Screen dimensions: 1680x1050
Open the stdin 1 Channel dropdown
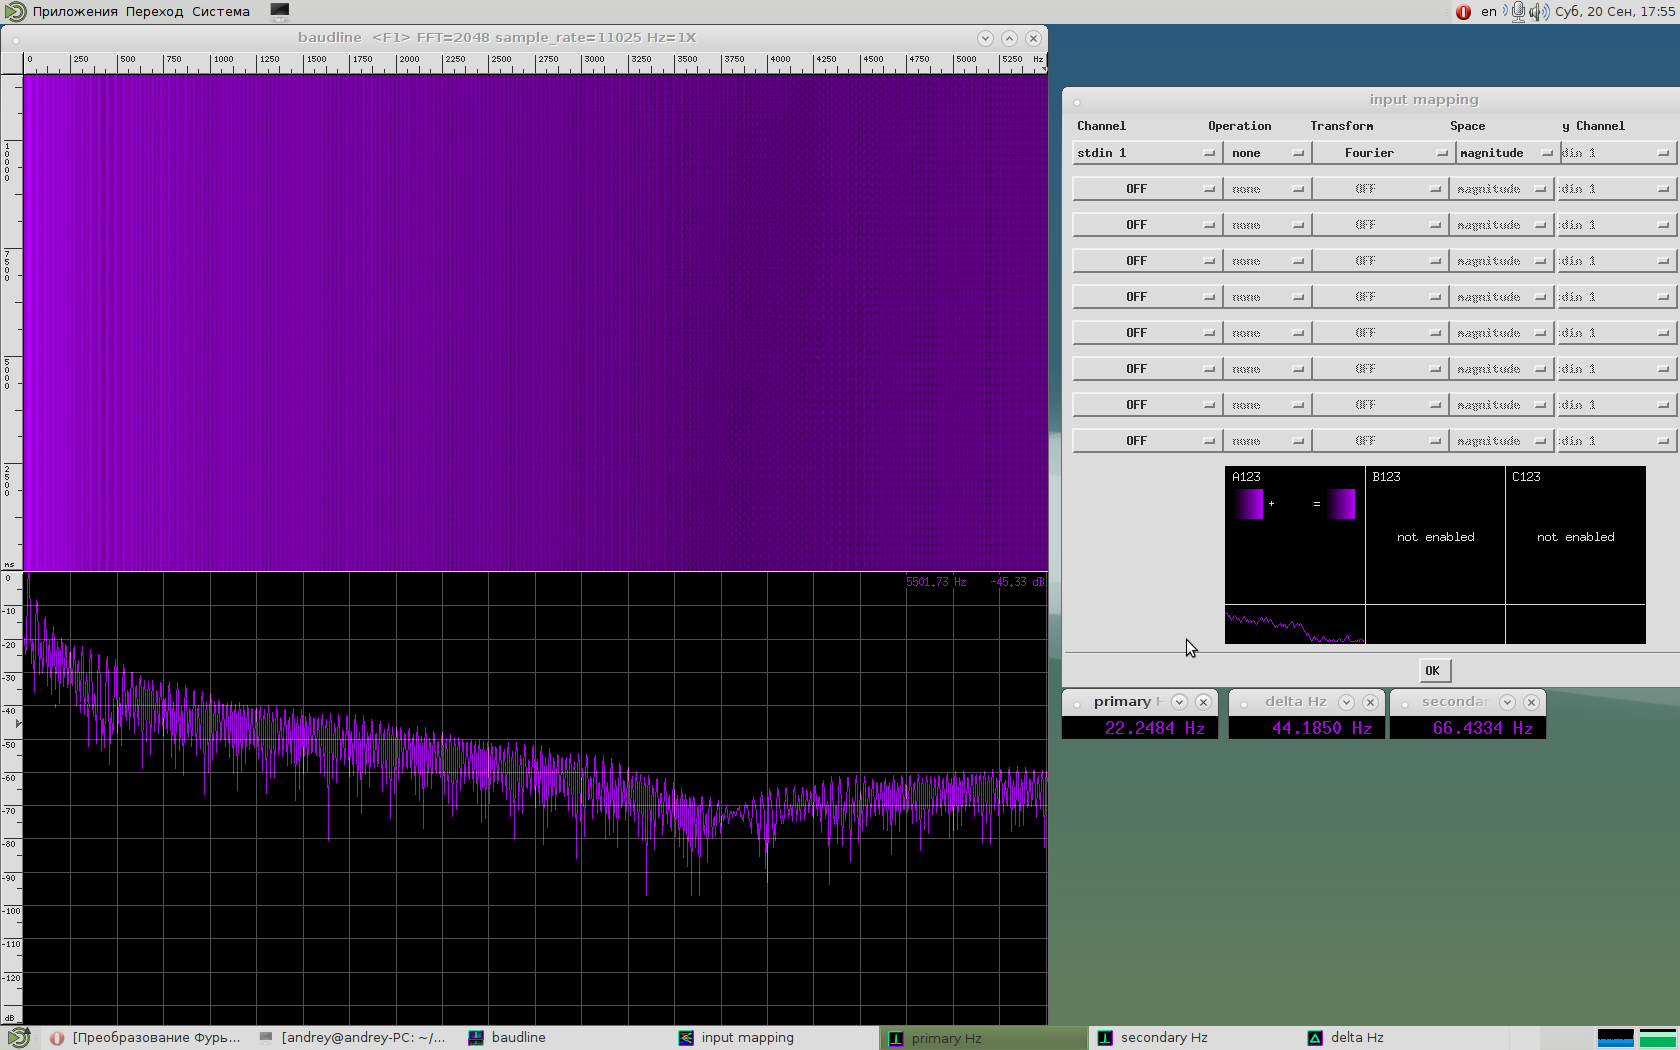[x=1146, y=153]
